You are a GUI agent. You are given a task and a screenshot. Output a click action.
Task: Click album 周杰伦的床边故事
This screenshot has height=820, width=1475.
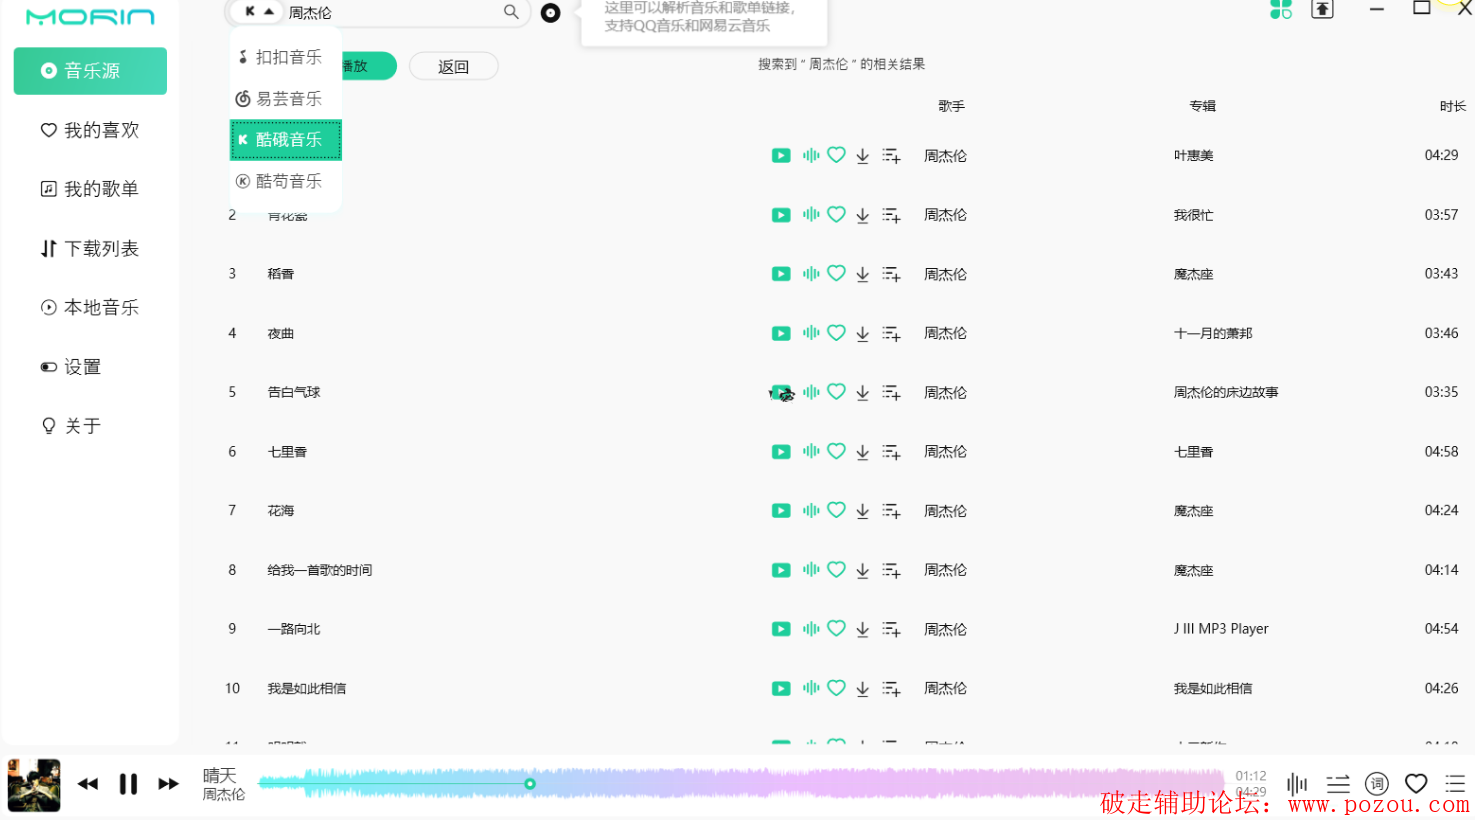[1226, 392]
